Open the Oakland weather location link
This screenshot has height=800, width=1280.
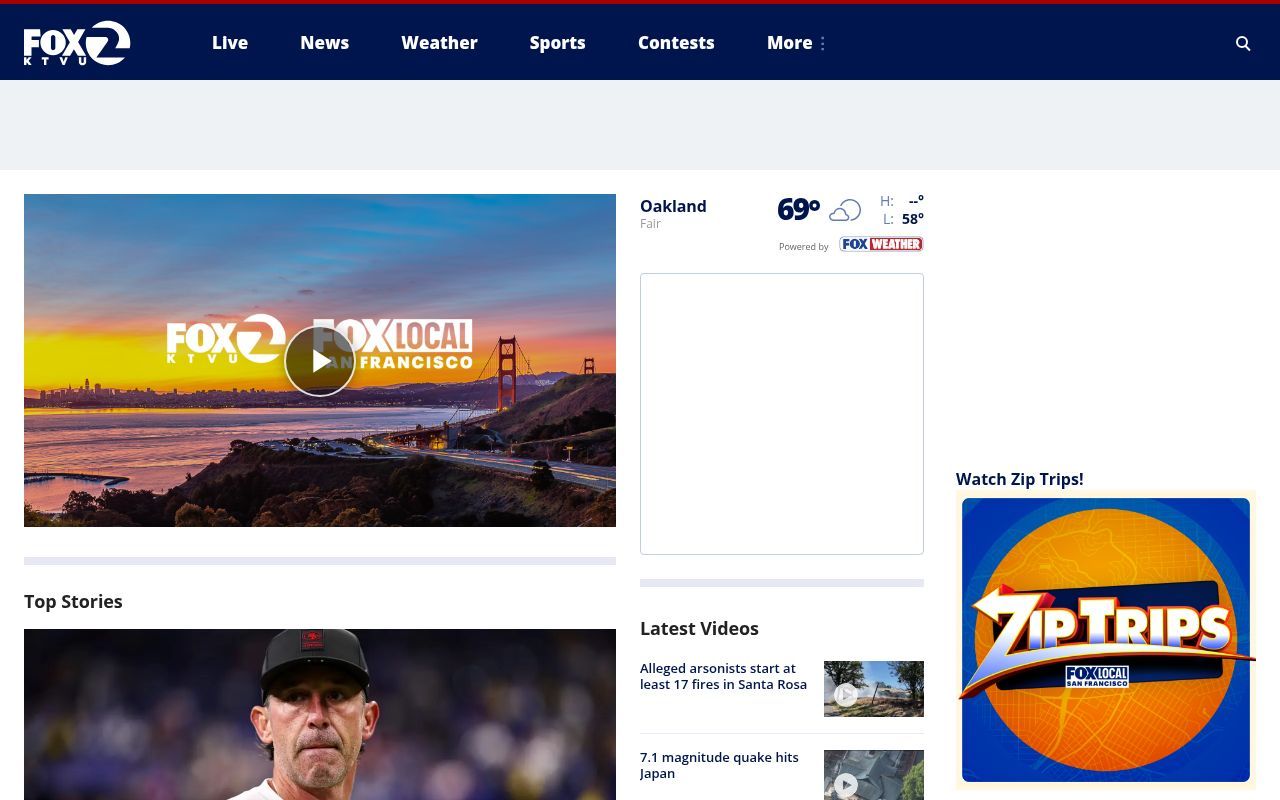[x=673, y=206]
